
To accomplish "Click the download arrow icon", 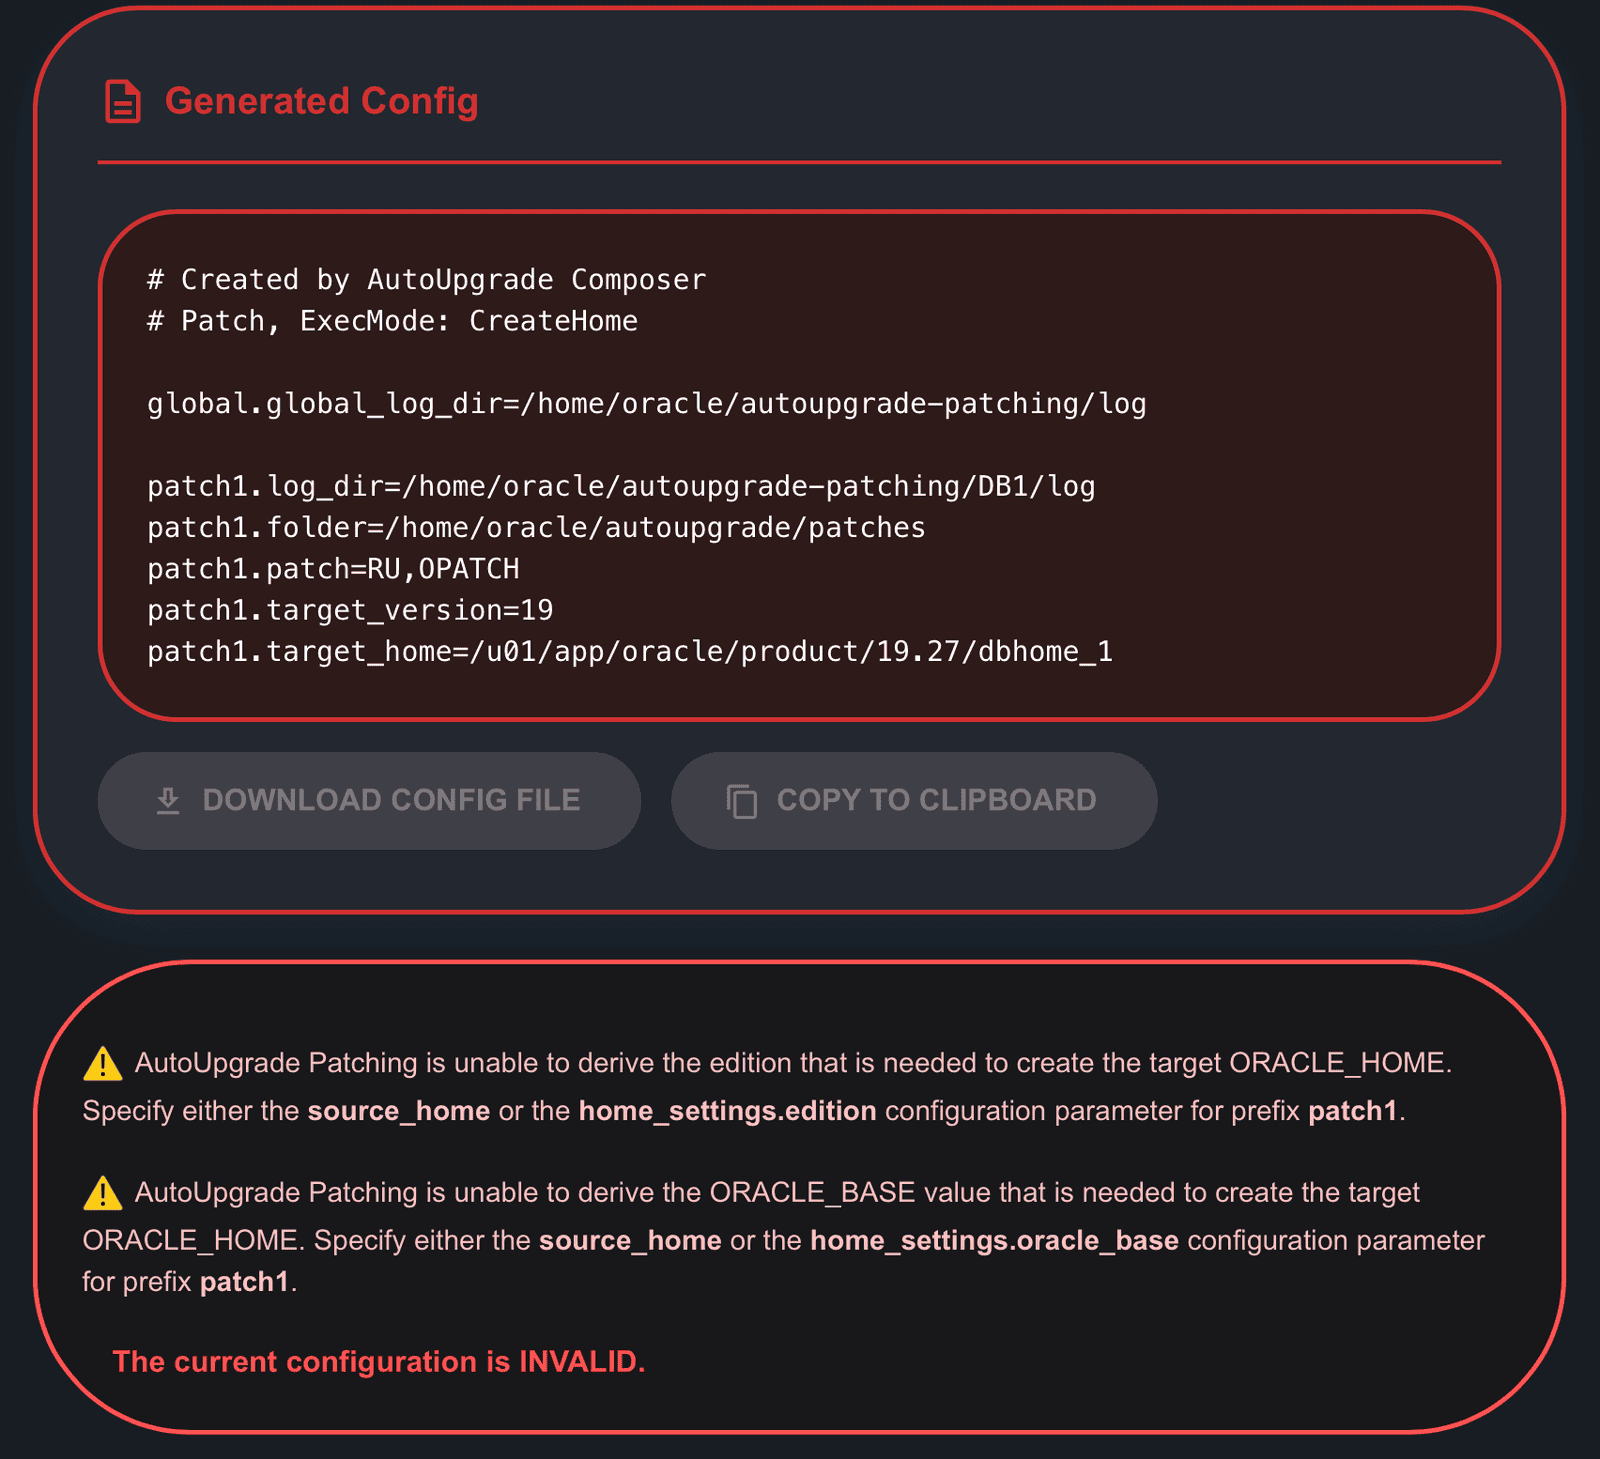I will pos(168,800).
